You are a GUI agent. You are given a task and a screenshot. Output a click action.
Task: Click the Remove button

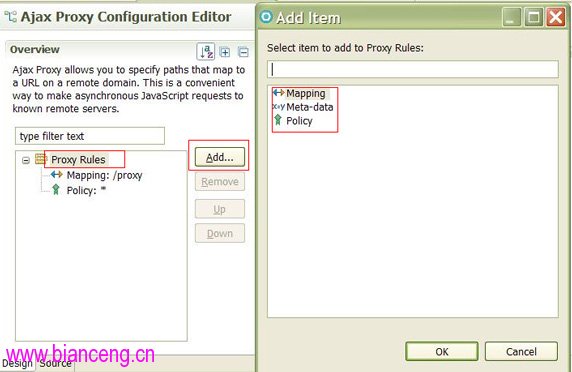[220, 182]
